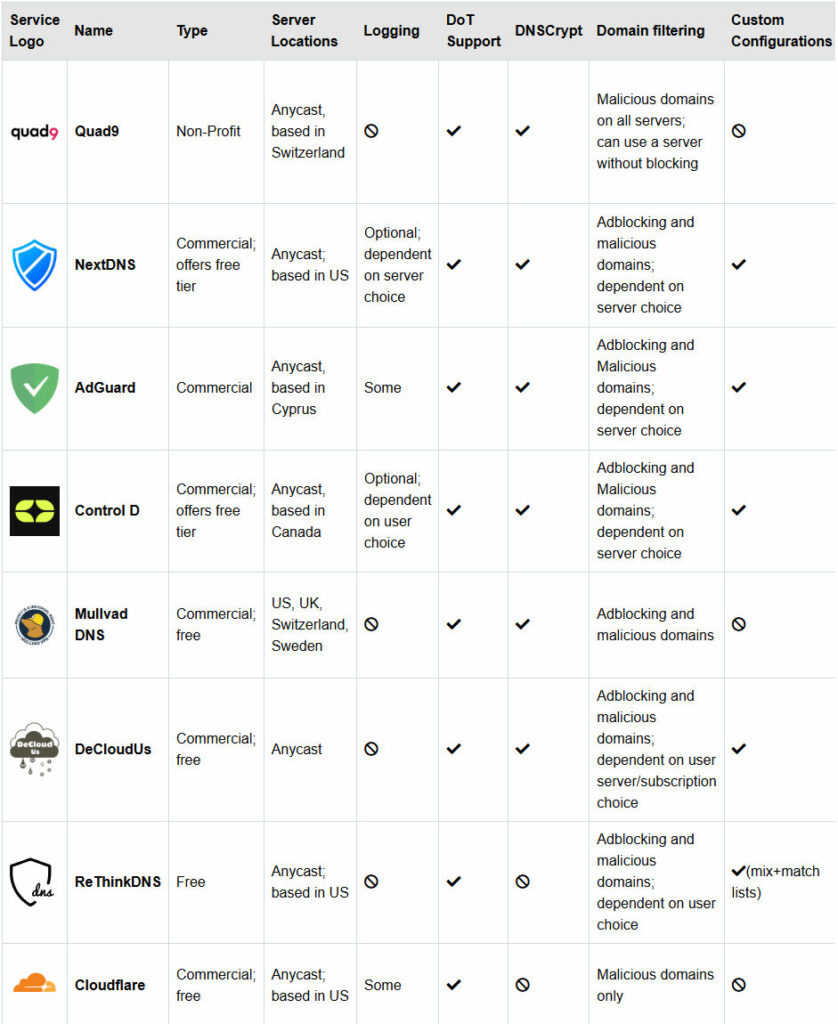Screen dimensions: 838x1024
Task: Click the AdGuard green shield logo
Action: 35,388
